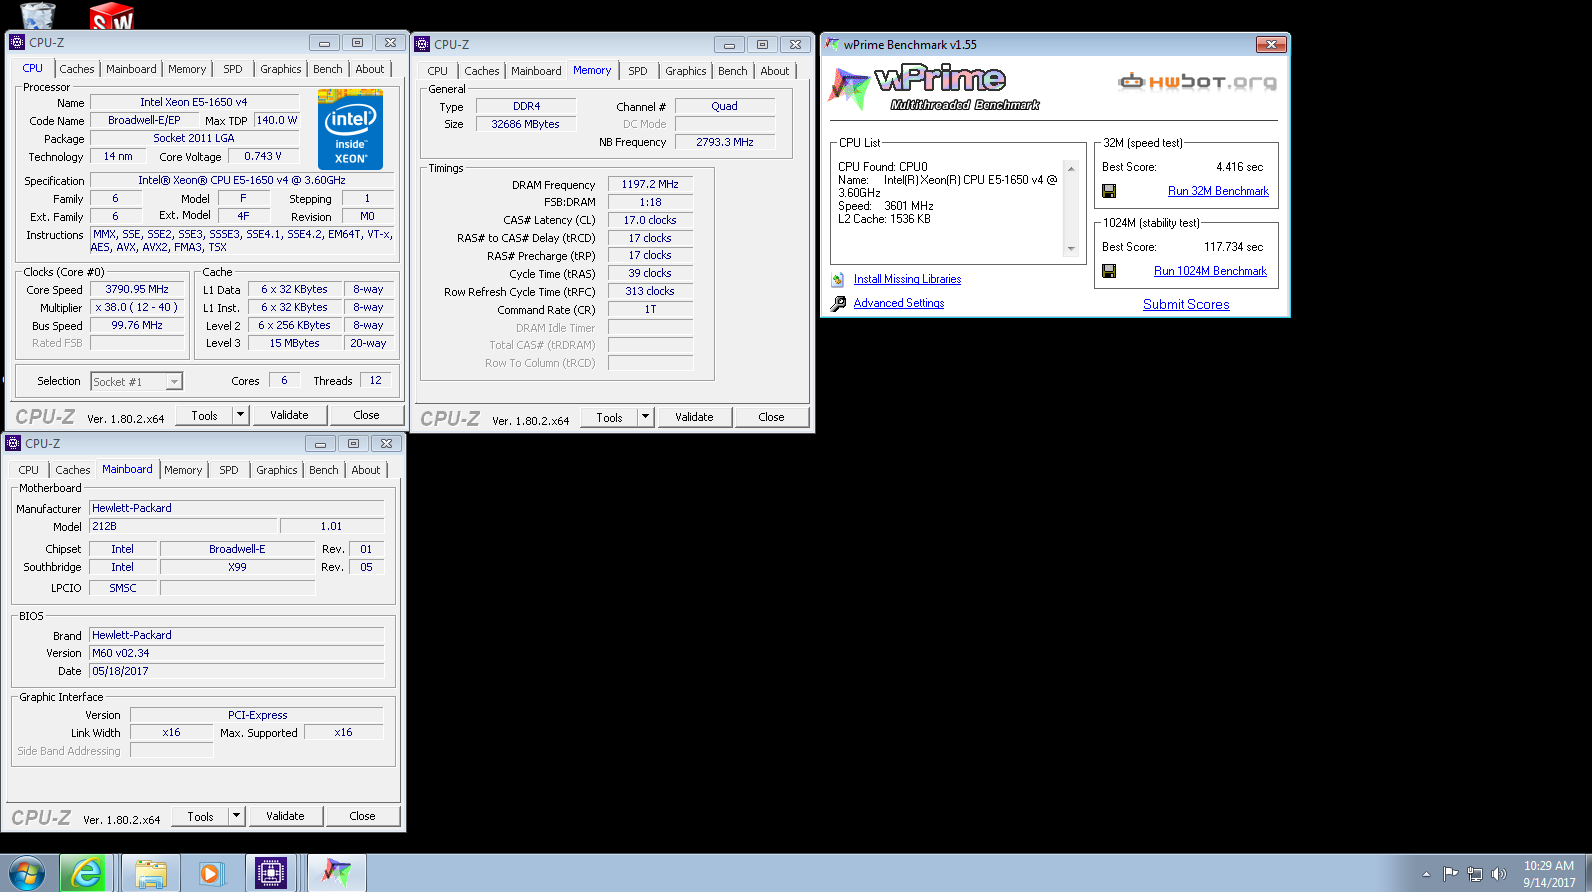This screenshot has width=1592, height=892.
Task: Click the Manufacturer Hewlett-Packard field
Action: click(x=237, y=508)
